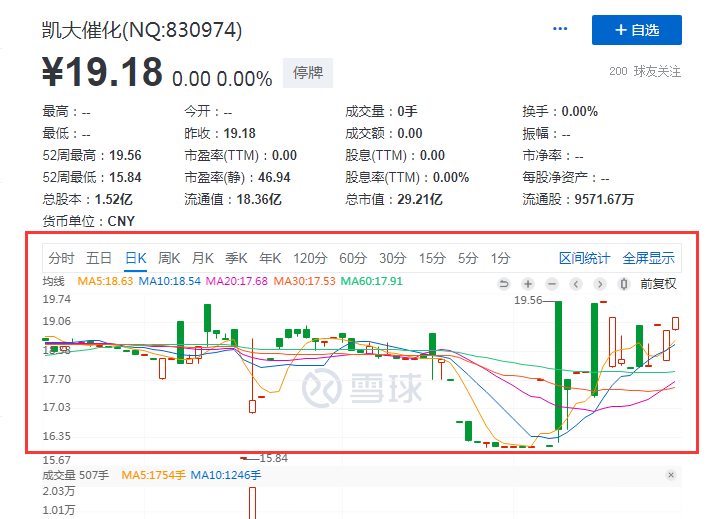This screenshot has width=708, height=519.
Task: Click the MA5:18.63 moving average label
Action: (x=105, y=281)
